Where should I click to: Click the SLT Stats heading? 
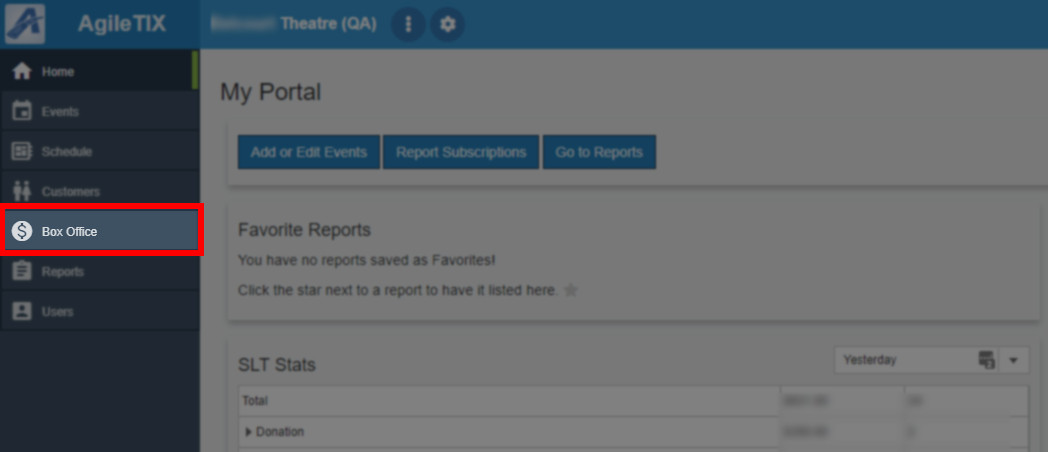(x=277, y=365)
